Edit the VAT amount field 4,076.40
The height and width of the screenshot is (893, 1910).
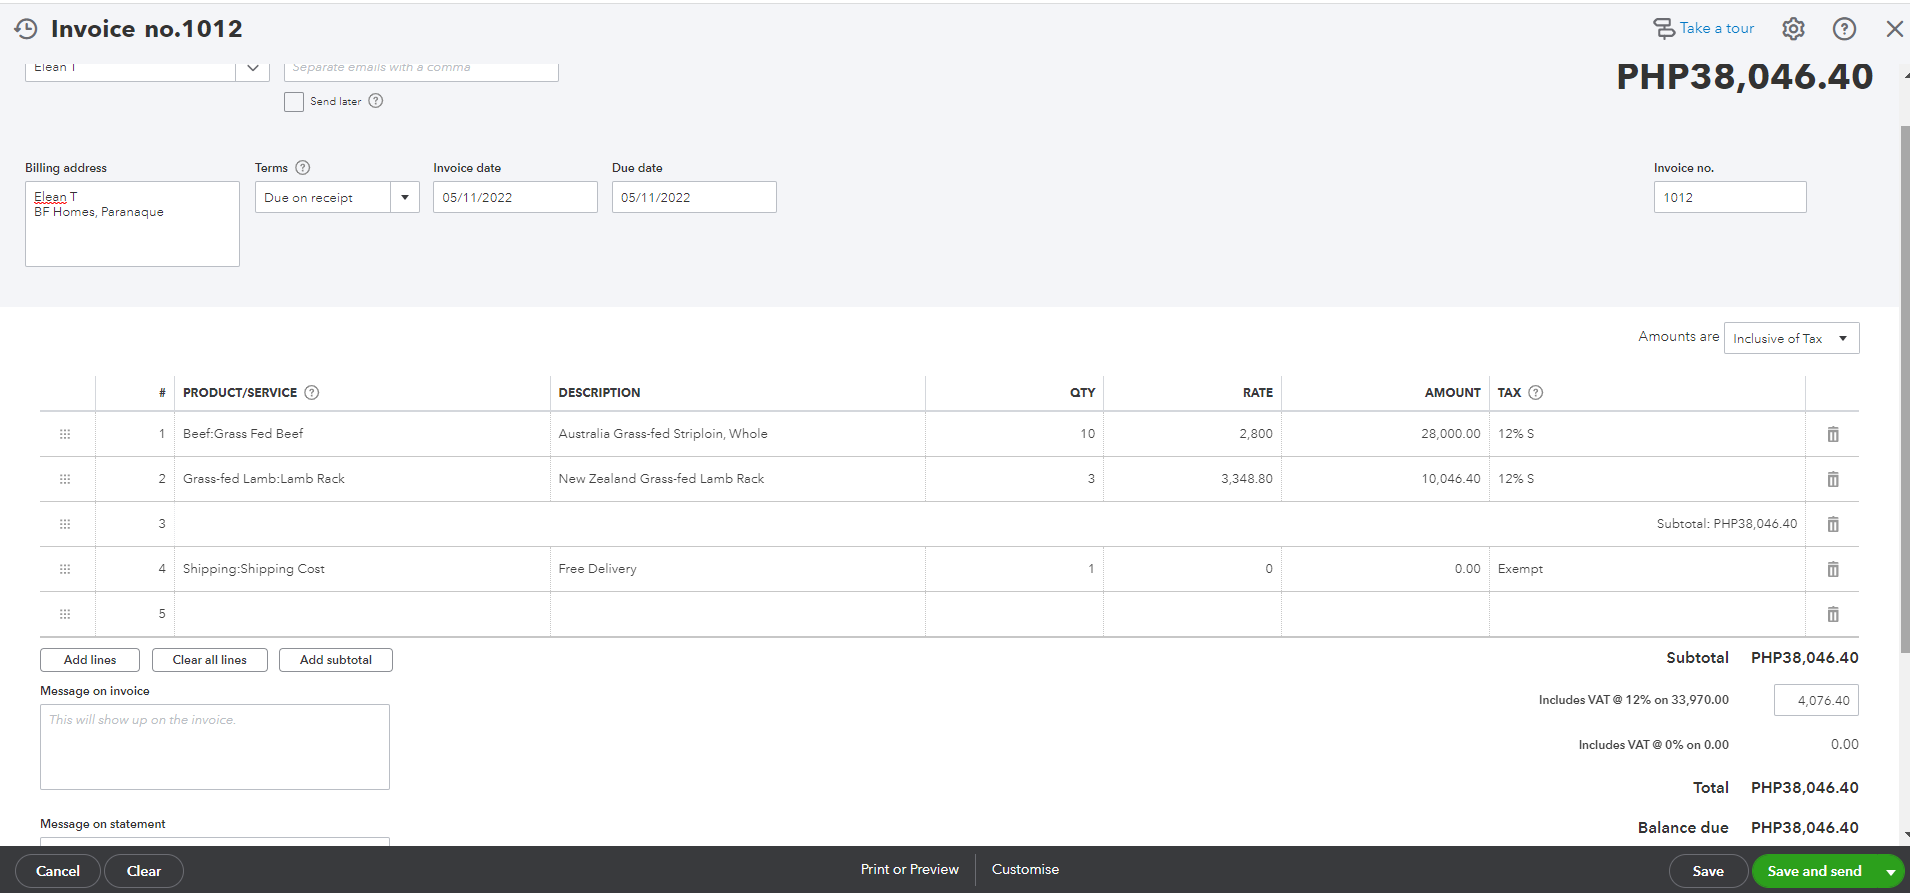[x=1816, y=700]
